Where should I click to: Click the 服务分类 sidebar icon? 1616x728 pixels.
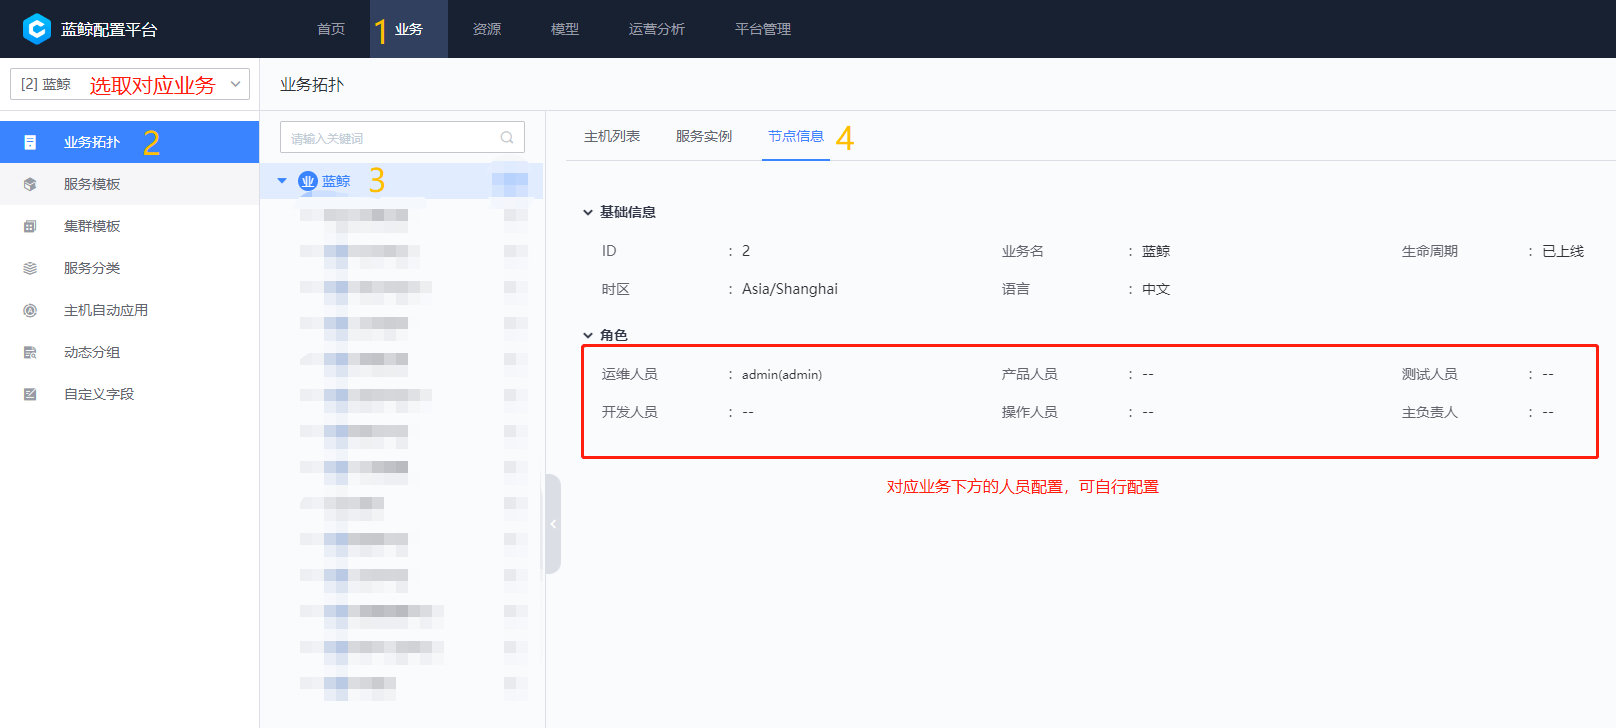tap(30, 268)
